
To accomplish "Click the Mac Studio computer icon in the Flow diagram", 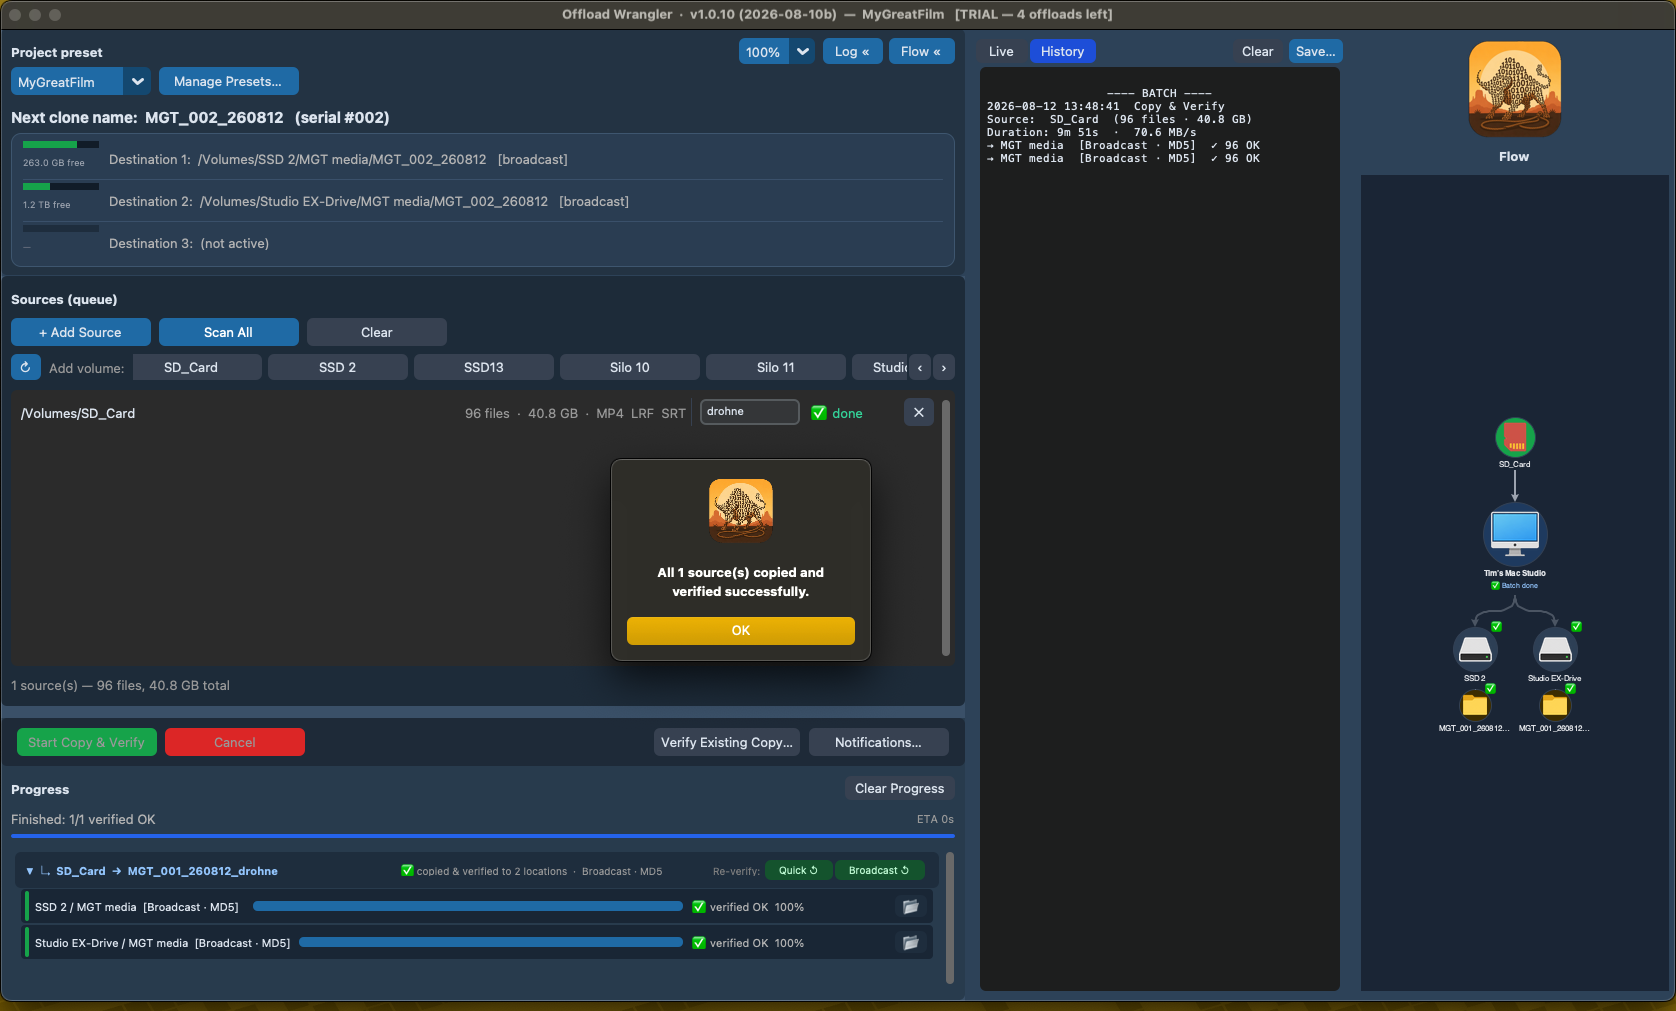I will pyautogui.click(x=1515, y=534).
